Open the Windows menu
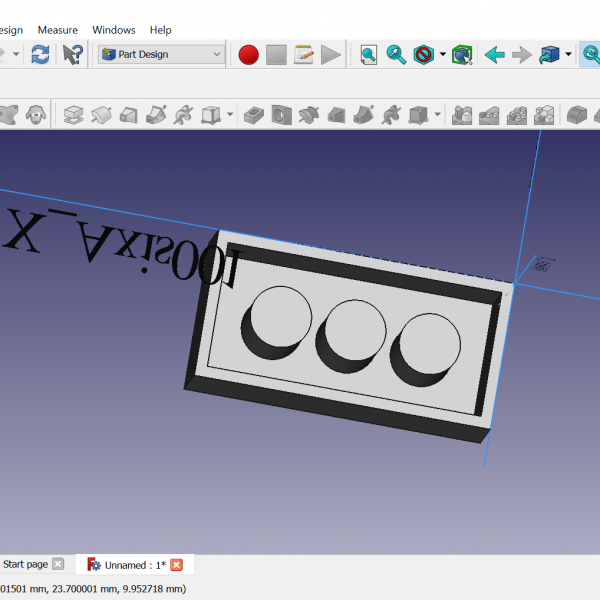600x600 pixels. 114,30
